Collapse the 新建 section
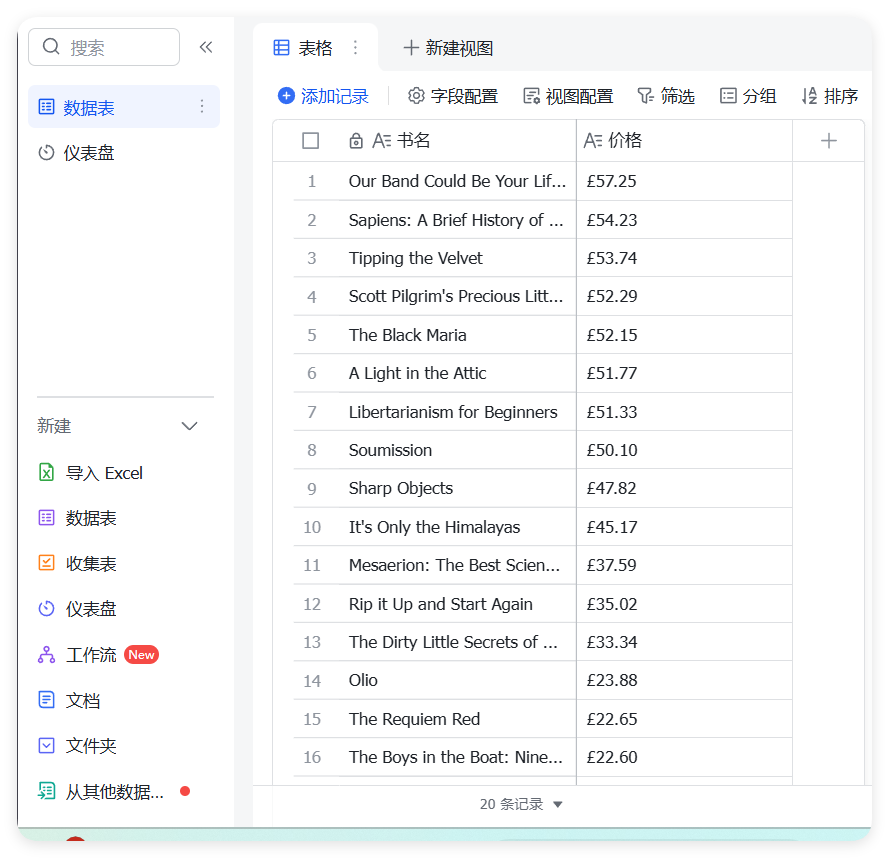This screenshot has width=889, height=858. pyautogui.click(x=189, y=426)
